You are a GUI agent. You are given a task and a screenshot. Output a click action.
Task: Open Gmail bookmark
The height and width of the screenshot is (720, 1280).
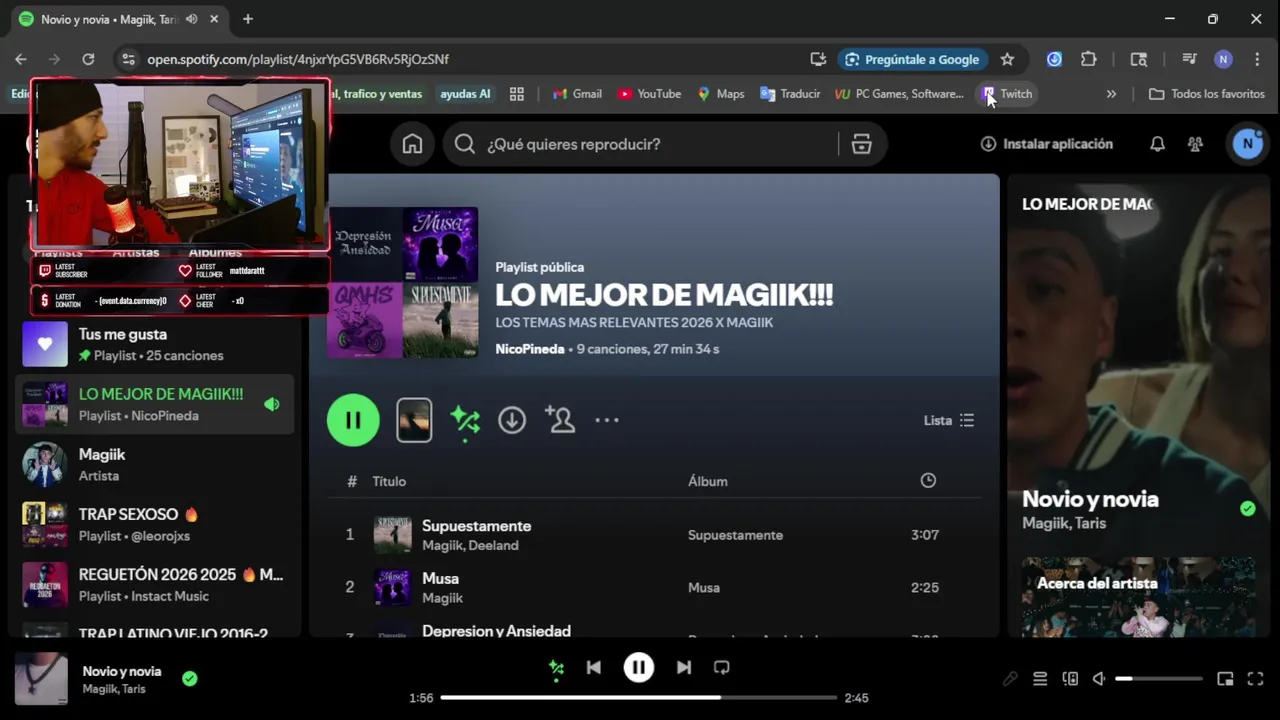point(576,94)
